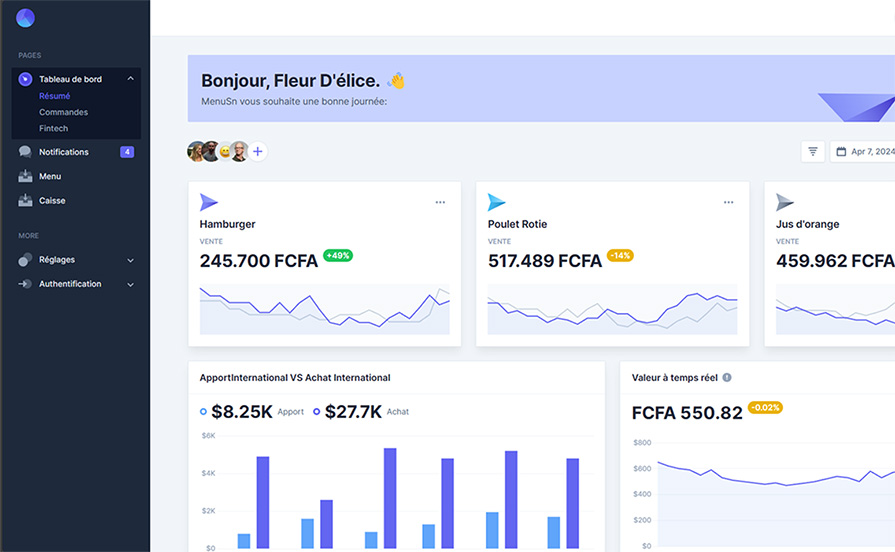Screen dimensions: 895x552
Task: Toggle the Apport legend marker
Action: click(x=203, y=412)
